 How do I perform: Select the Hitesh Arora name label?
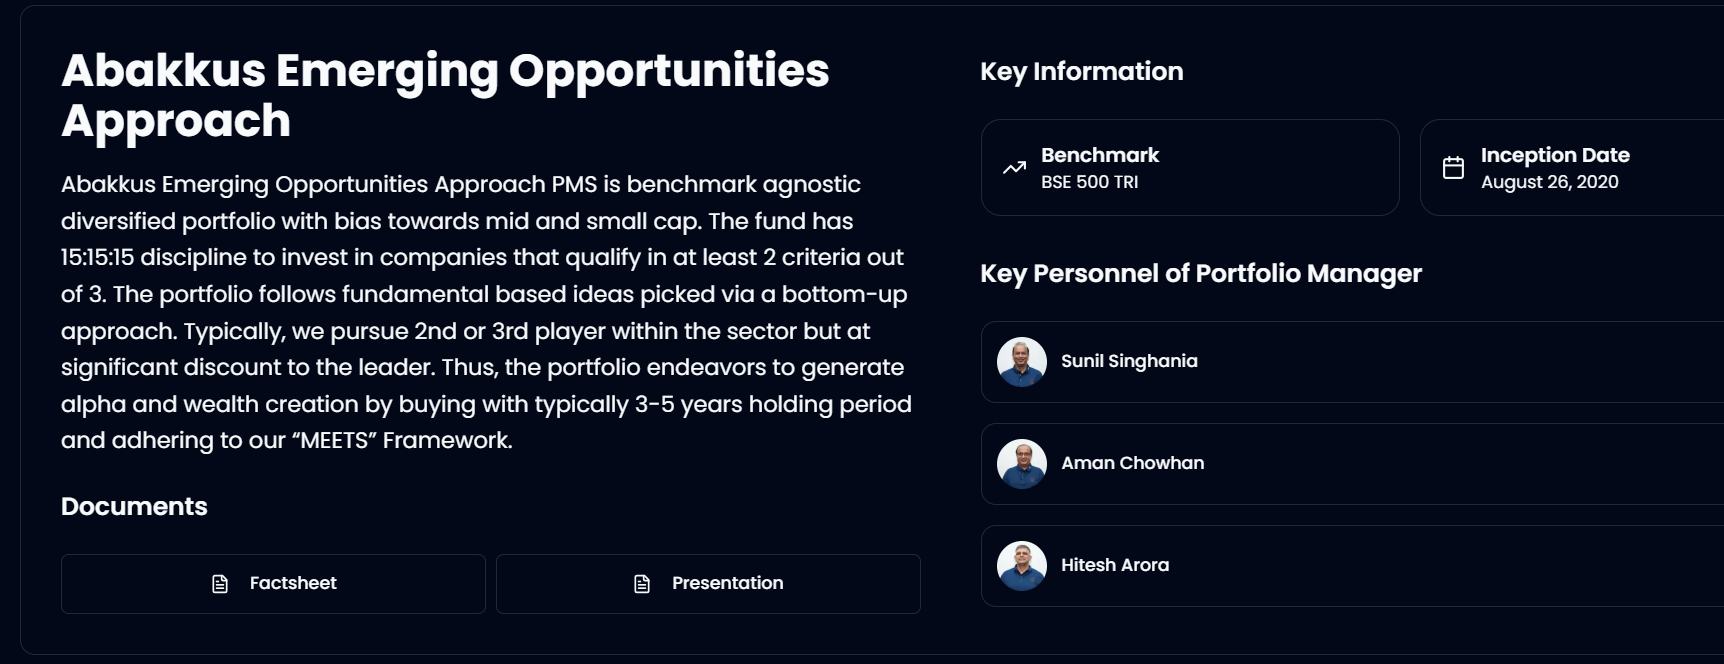[x=1115, y=565]
